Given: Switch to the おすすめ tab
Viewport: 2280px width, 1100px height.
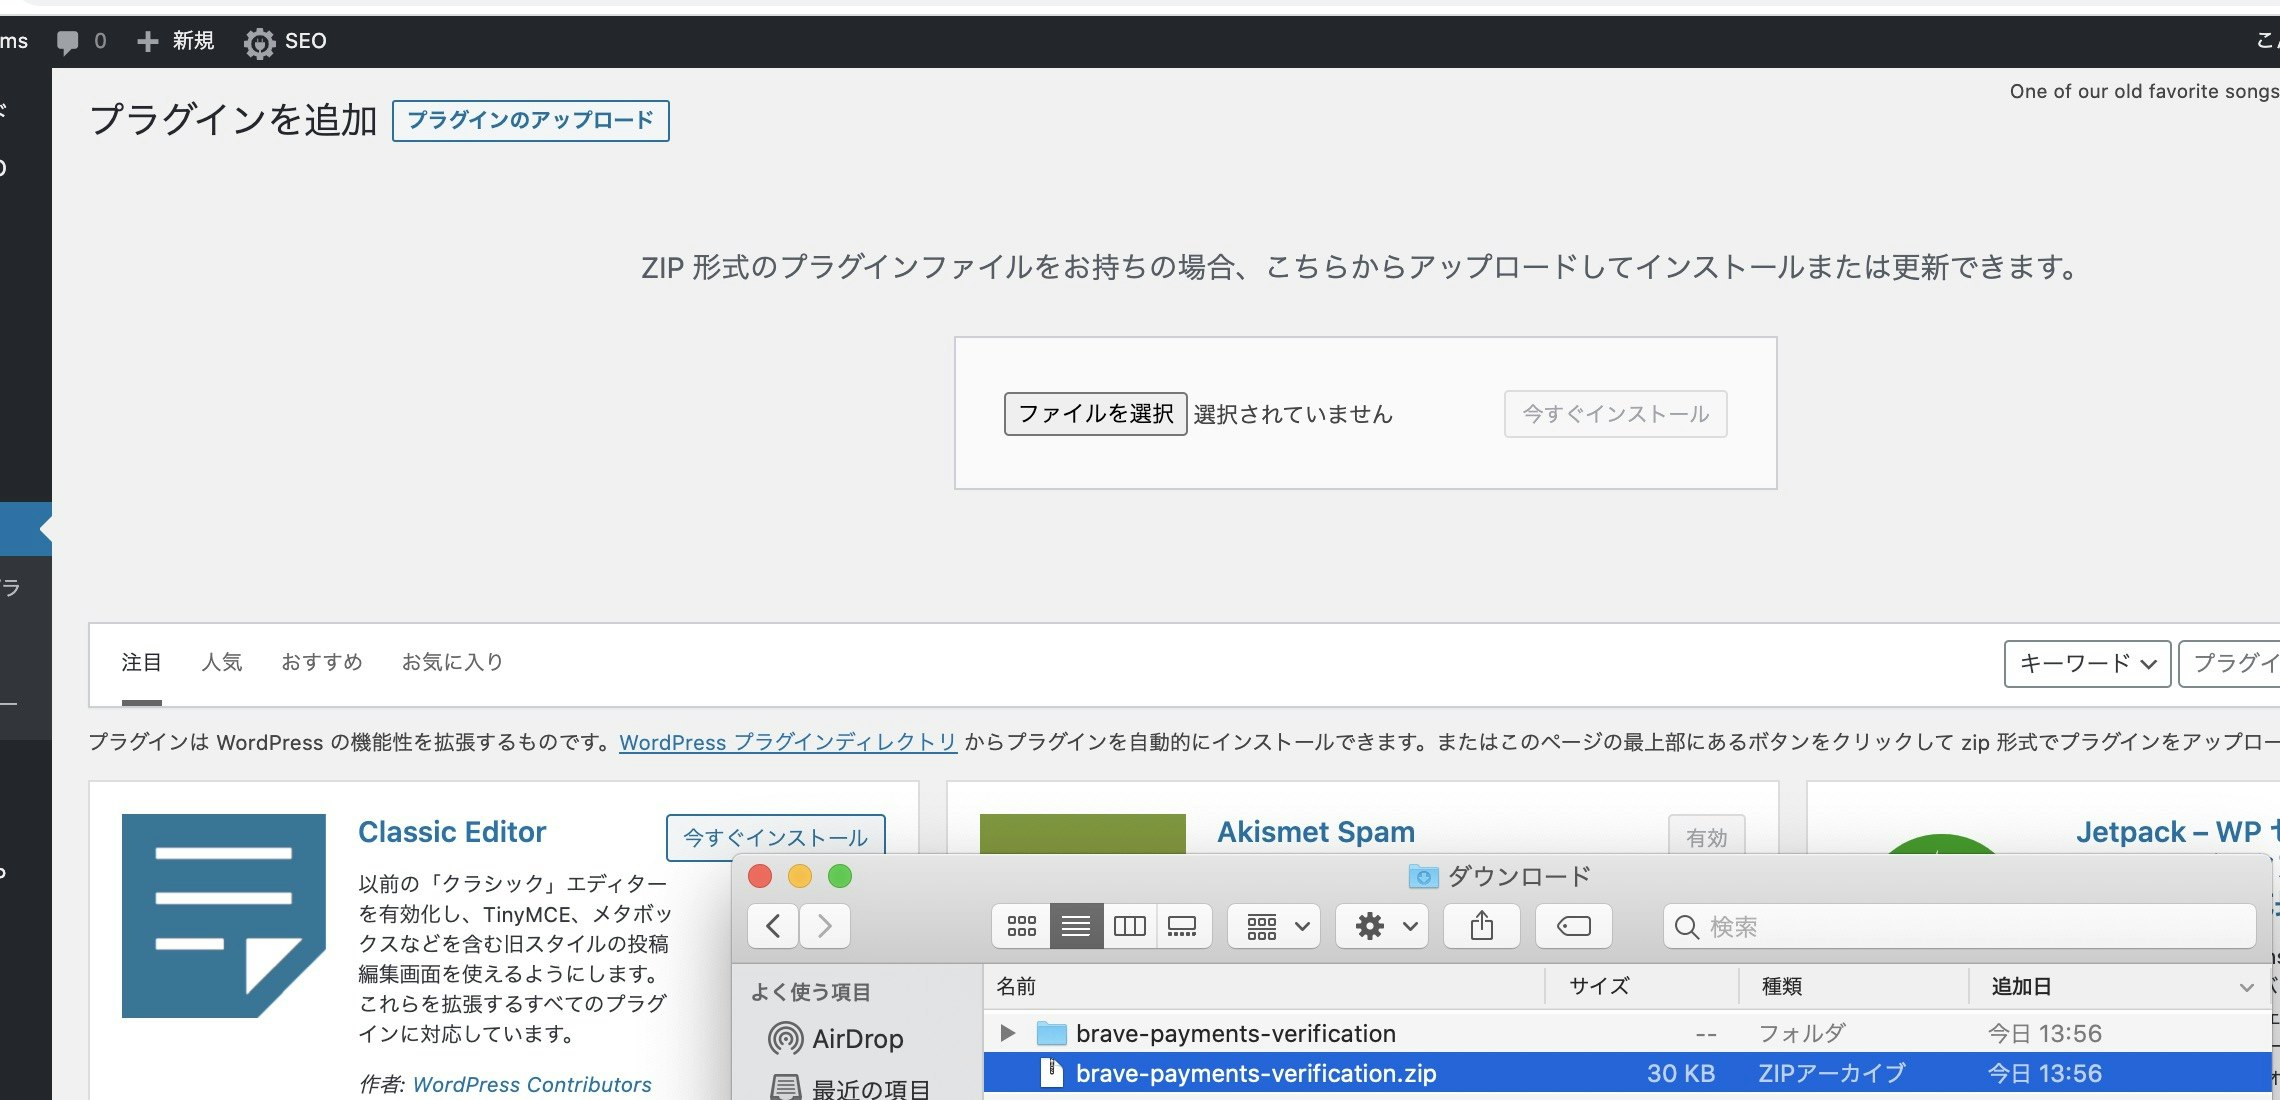Looking at the screenshot, I should tap(321, 662).
